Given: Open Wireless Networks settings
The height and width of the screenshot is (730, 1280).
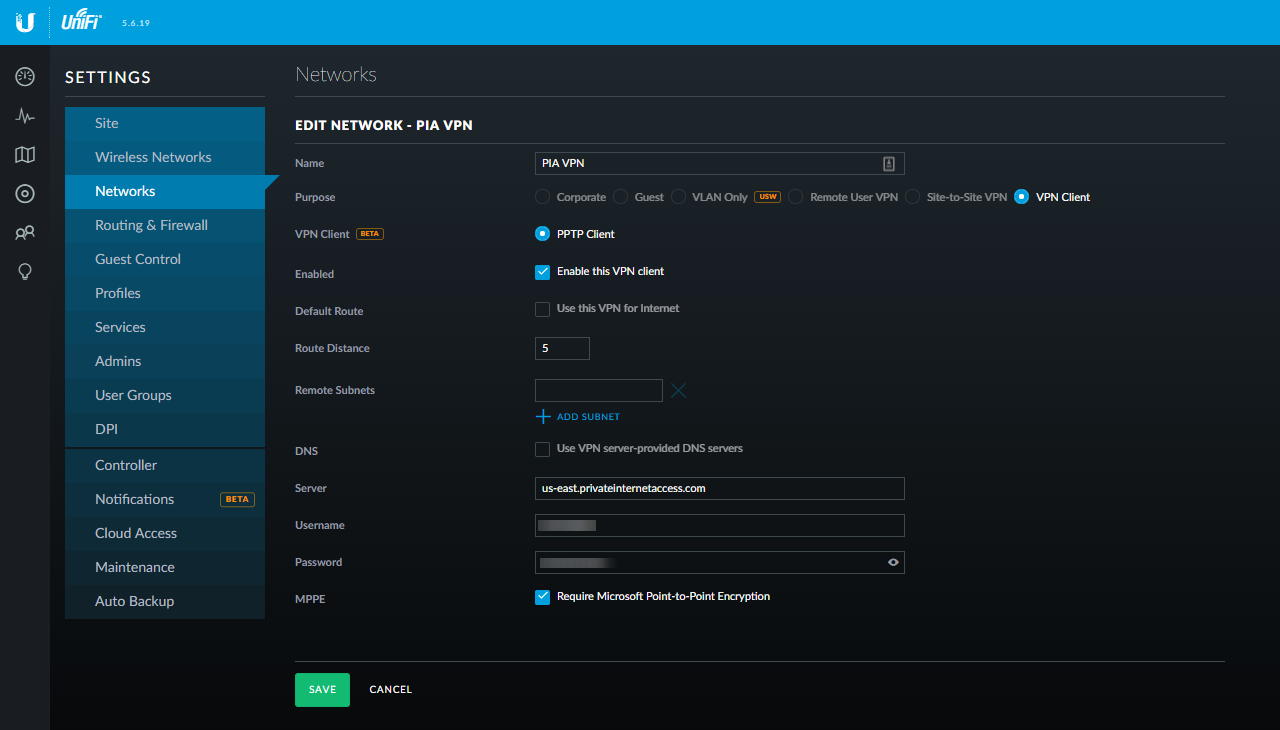Looking at the screenshot, I should point(165,157).
